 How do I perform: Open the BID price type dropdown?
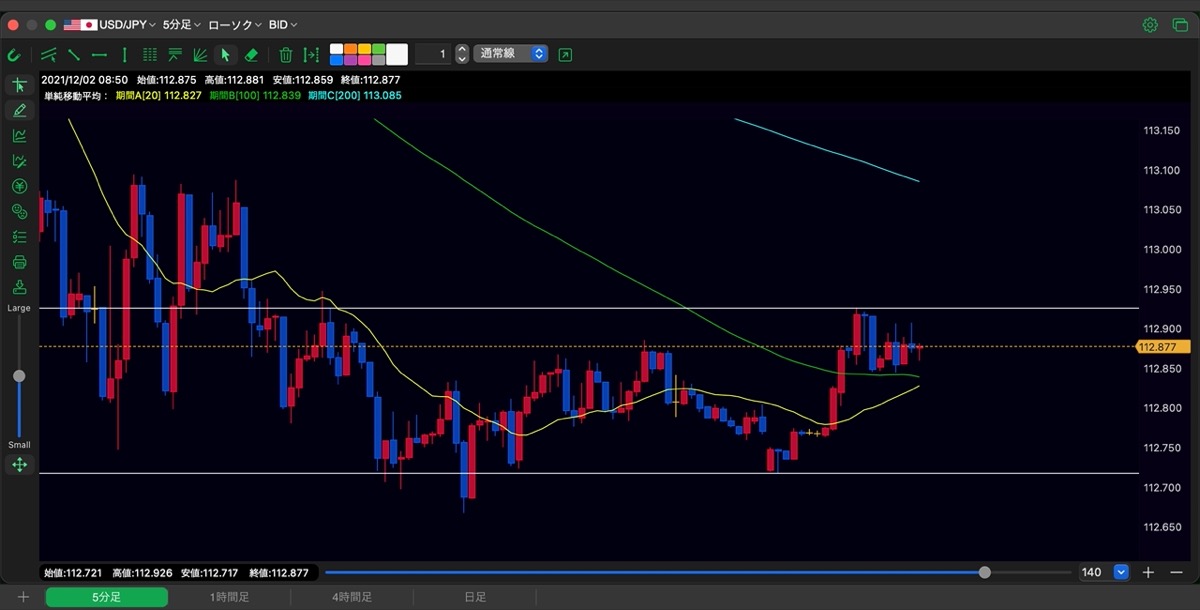pyautogui.click(x=284, y=24)
